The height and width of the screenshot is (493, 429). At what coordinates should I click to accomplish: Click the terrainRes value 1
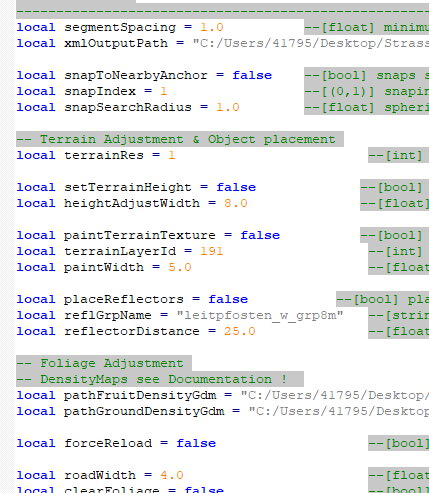pyautogui.click(x=171, y=155)
